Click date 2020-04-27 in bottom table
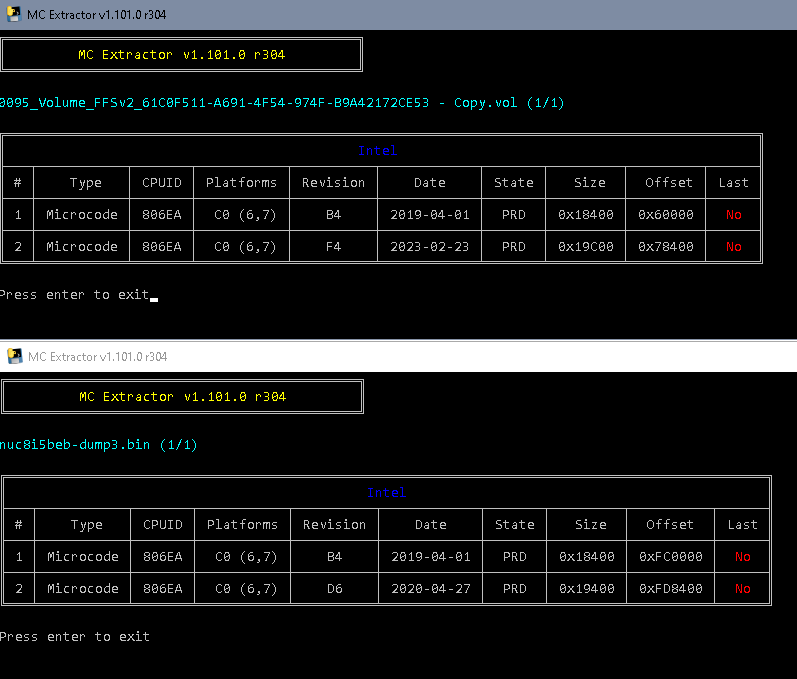Viewport: 797px width, 679px height. [x=431, y=589]
